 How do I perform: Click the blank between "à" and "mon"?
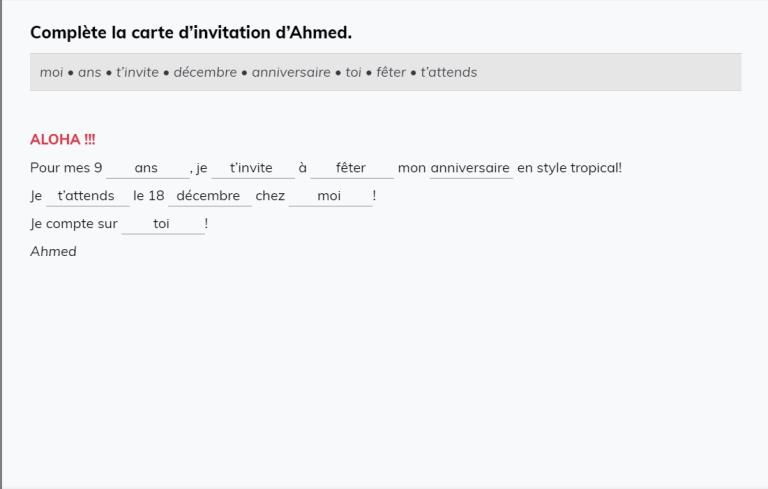coord(352,168)
